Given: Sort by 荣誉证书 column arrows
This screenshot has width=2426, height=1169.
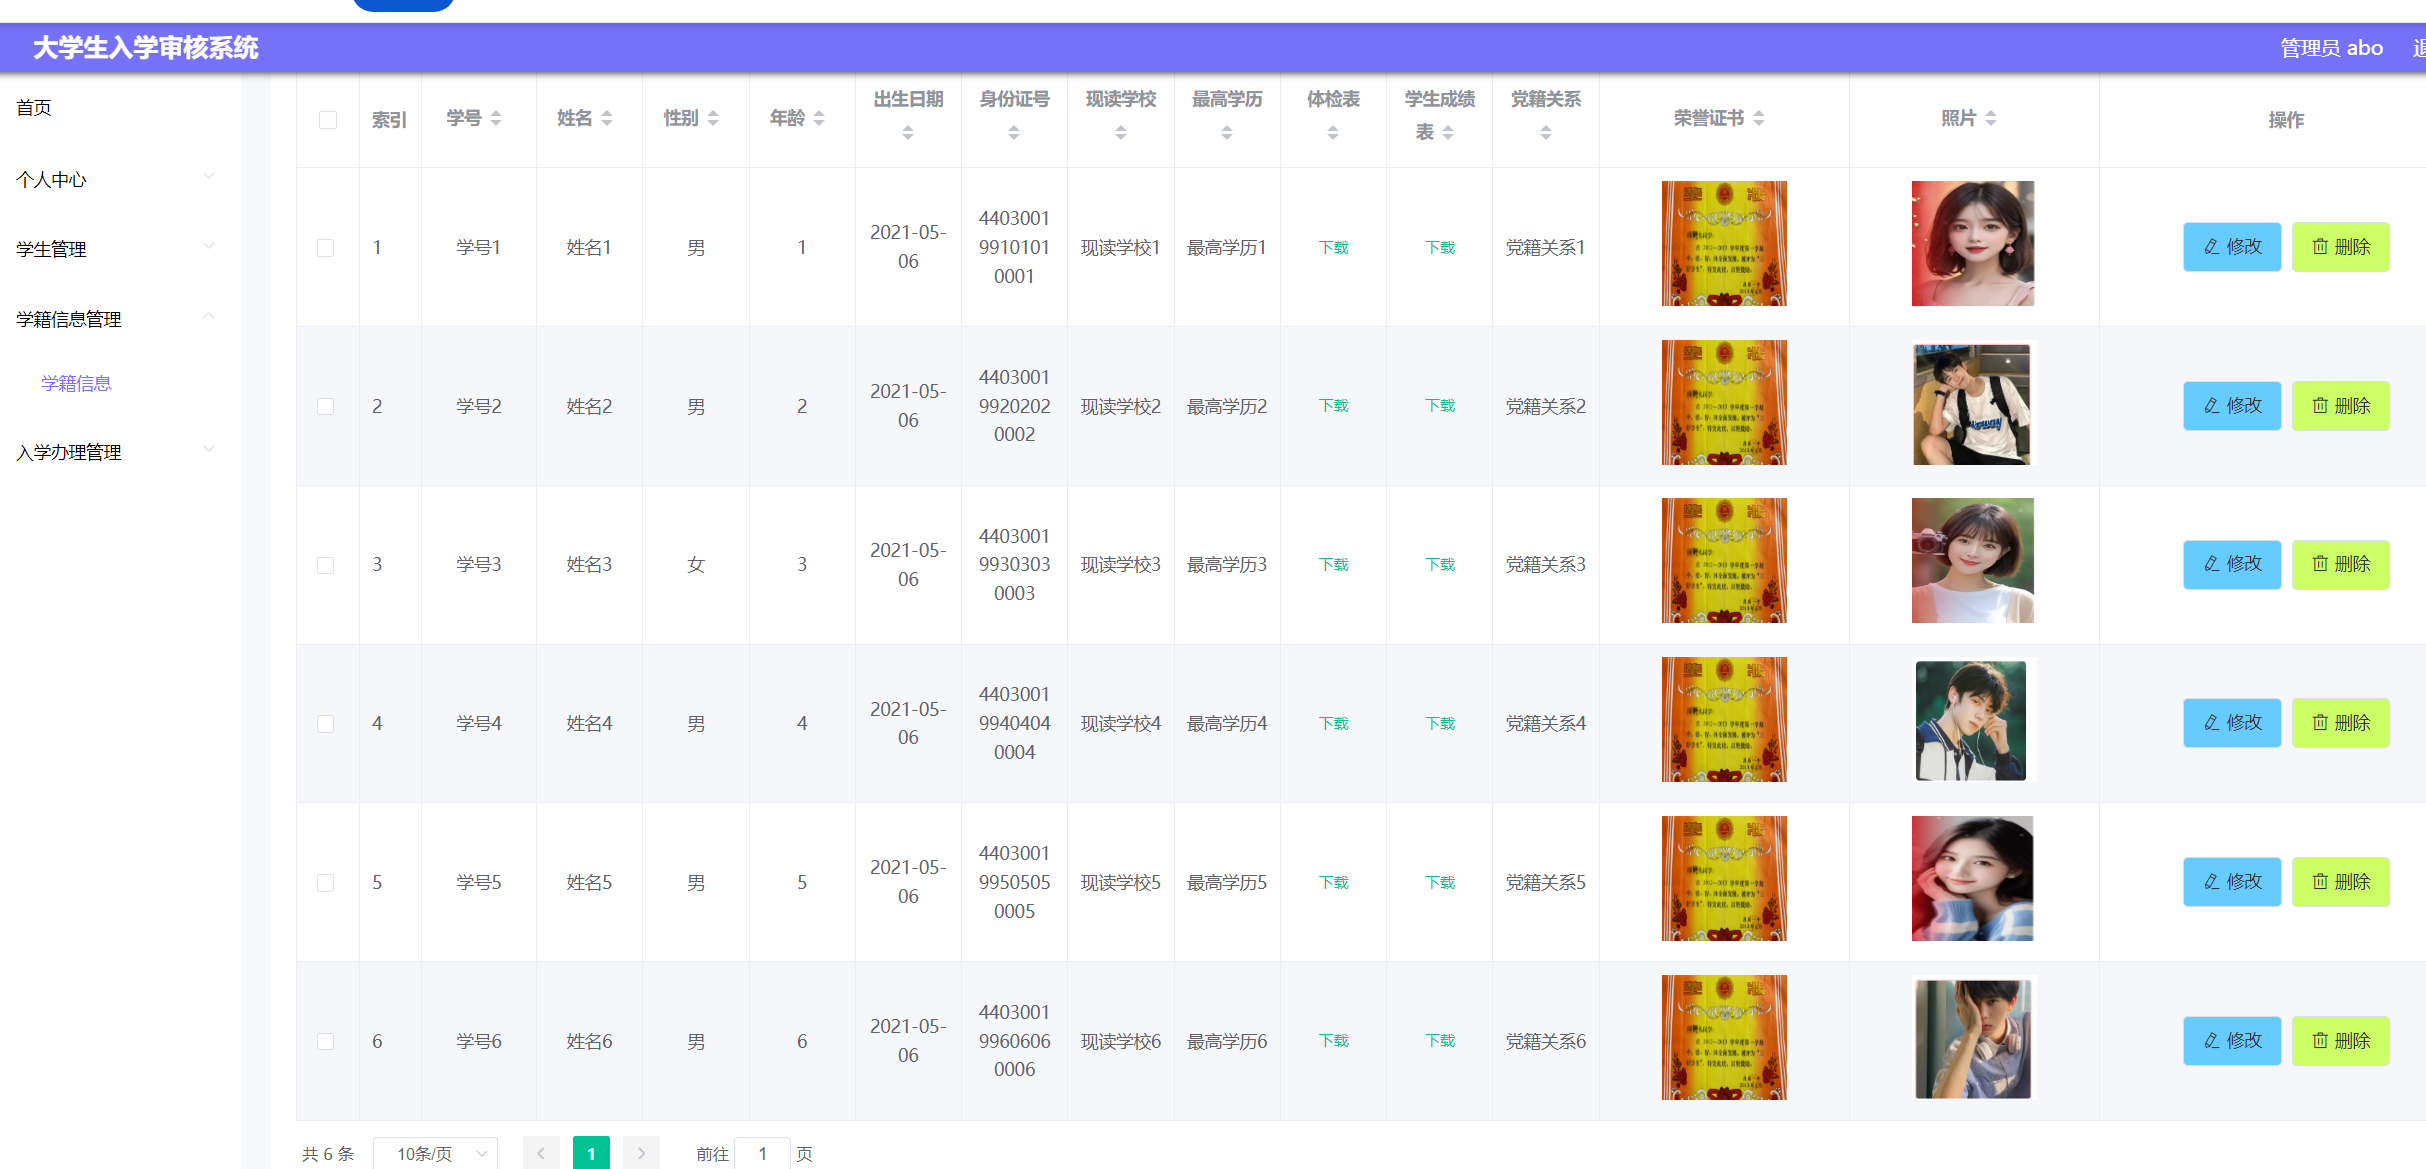Looking at the screenshot, I should click(x=1759, y=118).
